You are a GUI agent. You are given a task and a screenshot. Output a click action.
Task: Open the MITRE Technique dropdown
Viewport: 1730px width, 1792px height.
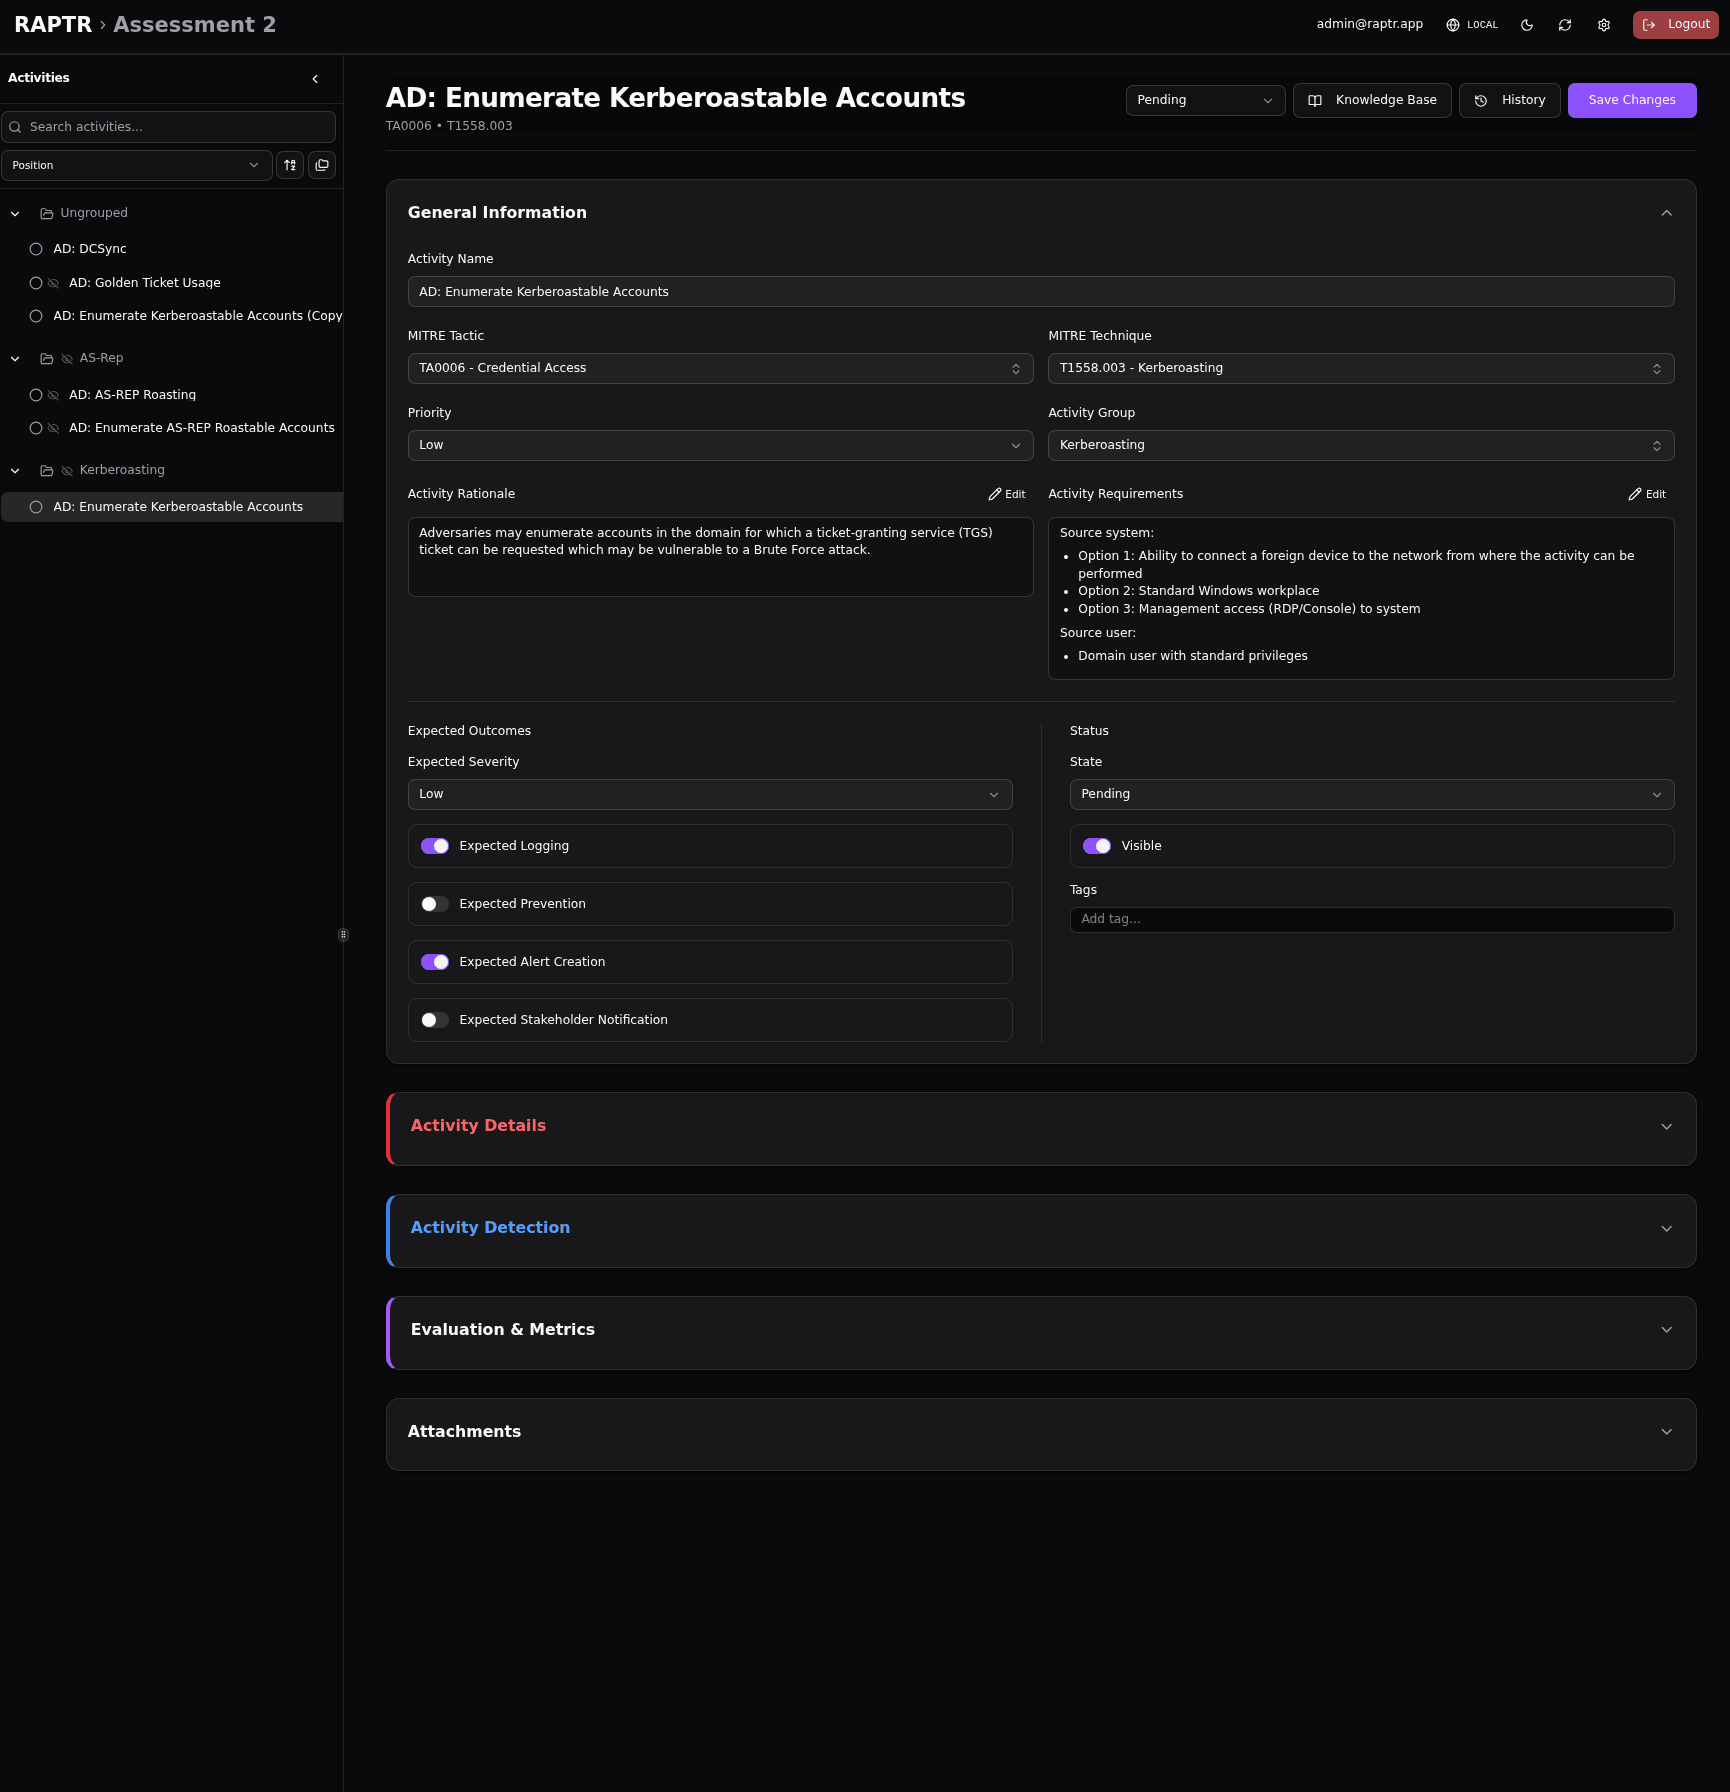click(1360, 368)
